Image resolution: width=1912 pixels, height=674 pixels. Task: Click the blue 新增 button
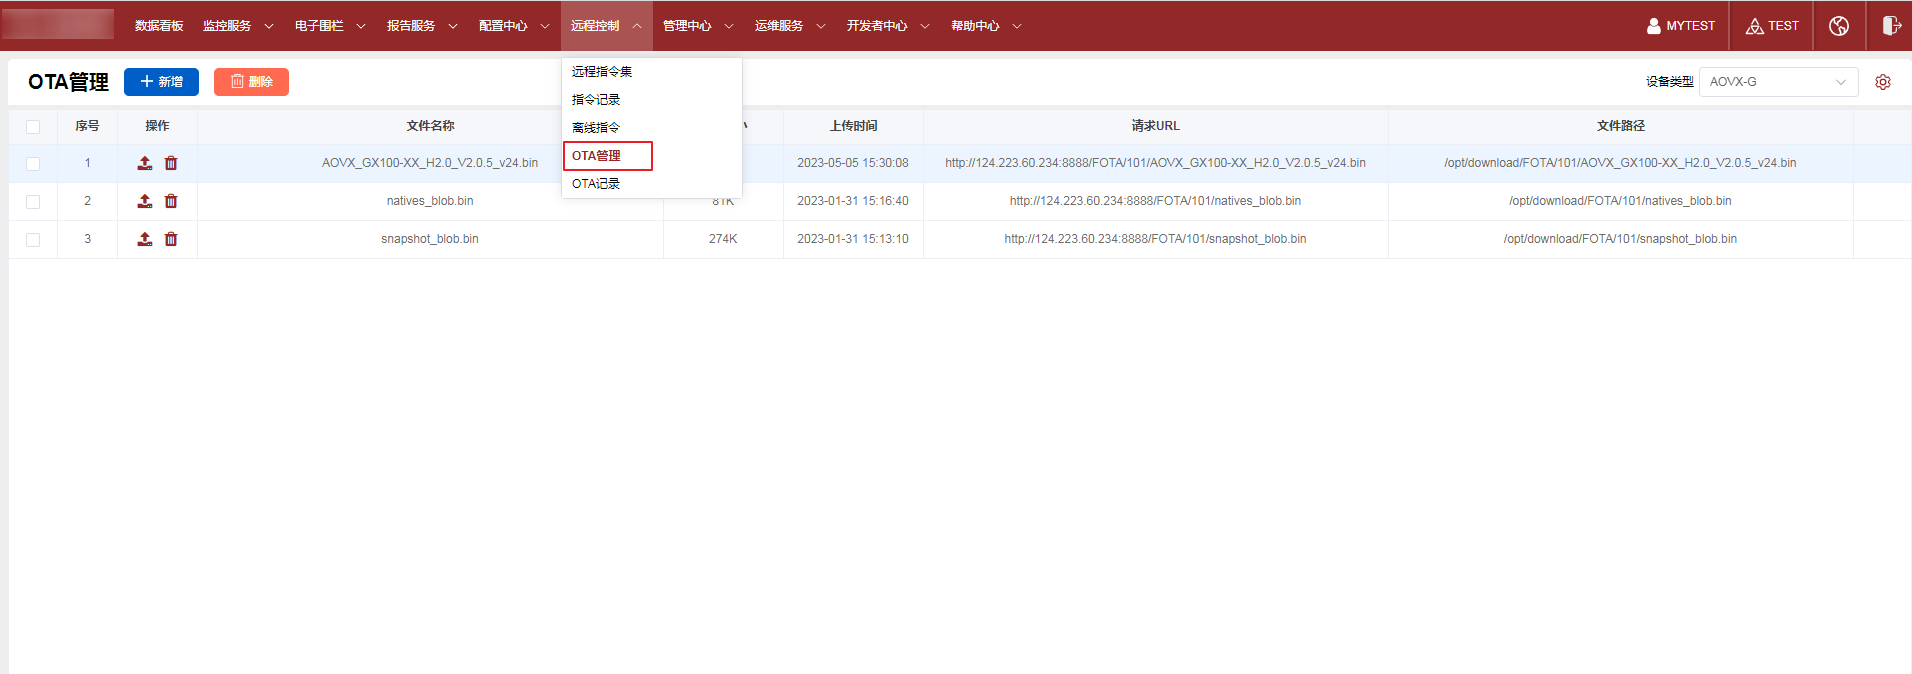161,82
